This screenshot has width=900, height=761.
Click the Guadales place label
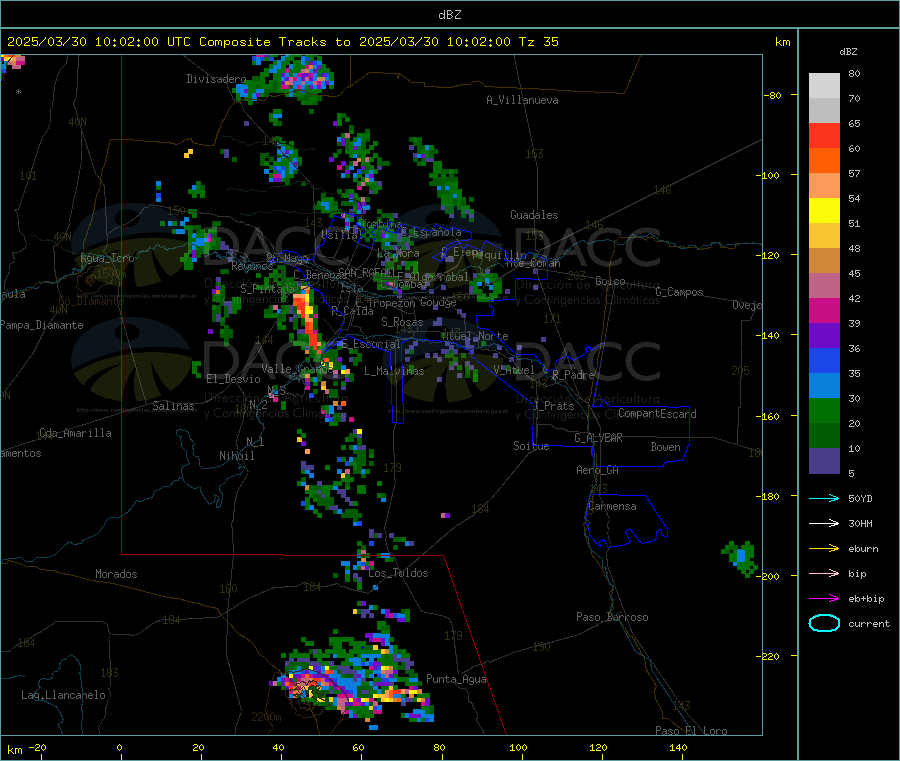534,215
